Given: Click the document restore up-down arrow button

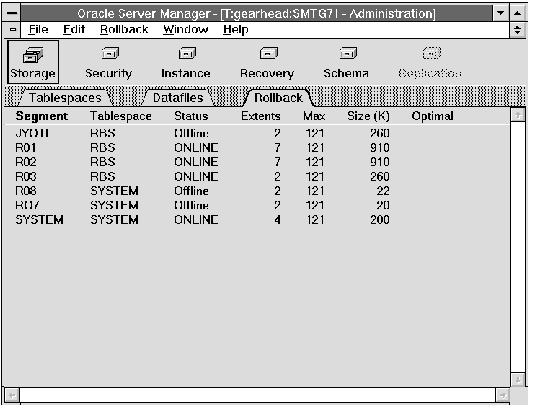Looking at the screenshot, I should pyautogui.click(x=518, y=30).
